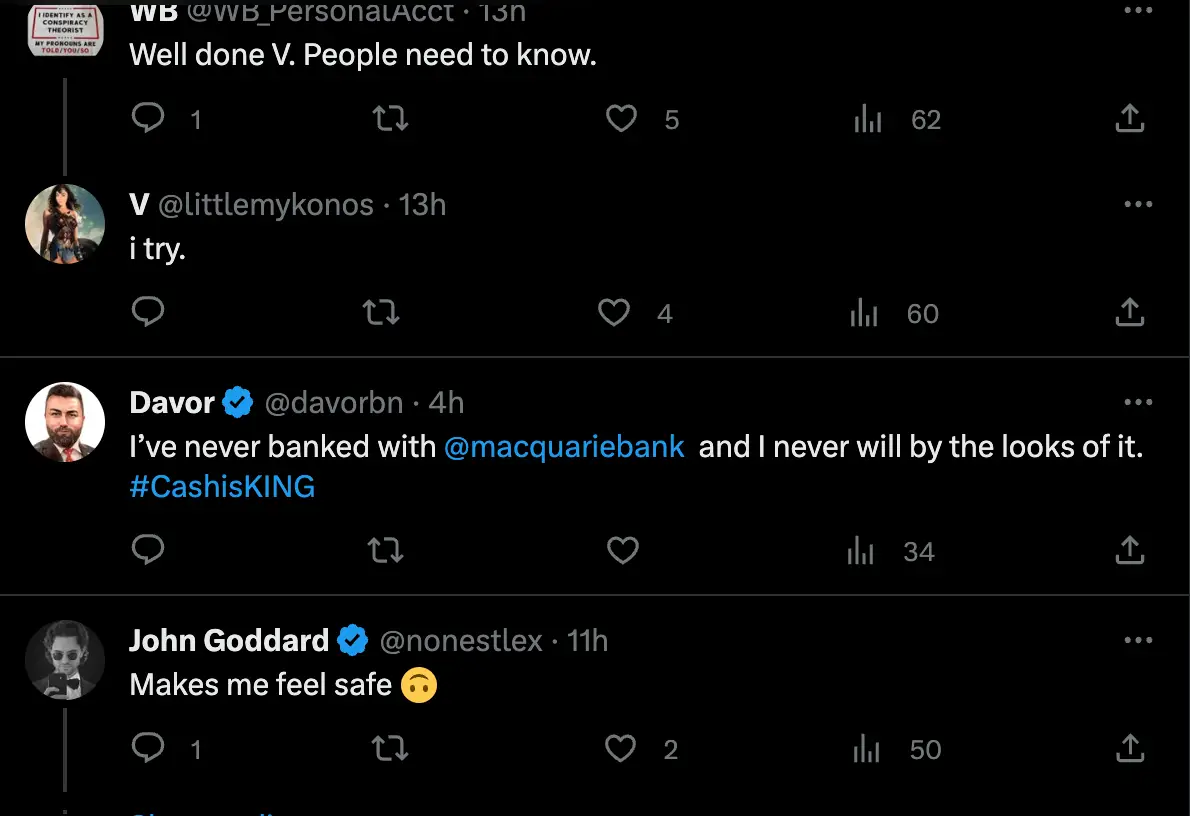Repost John Goddard's tweet
This screenshot has width=1190, height=816.
[390, 749]
